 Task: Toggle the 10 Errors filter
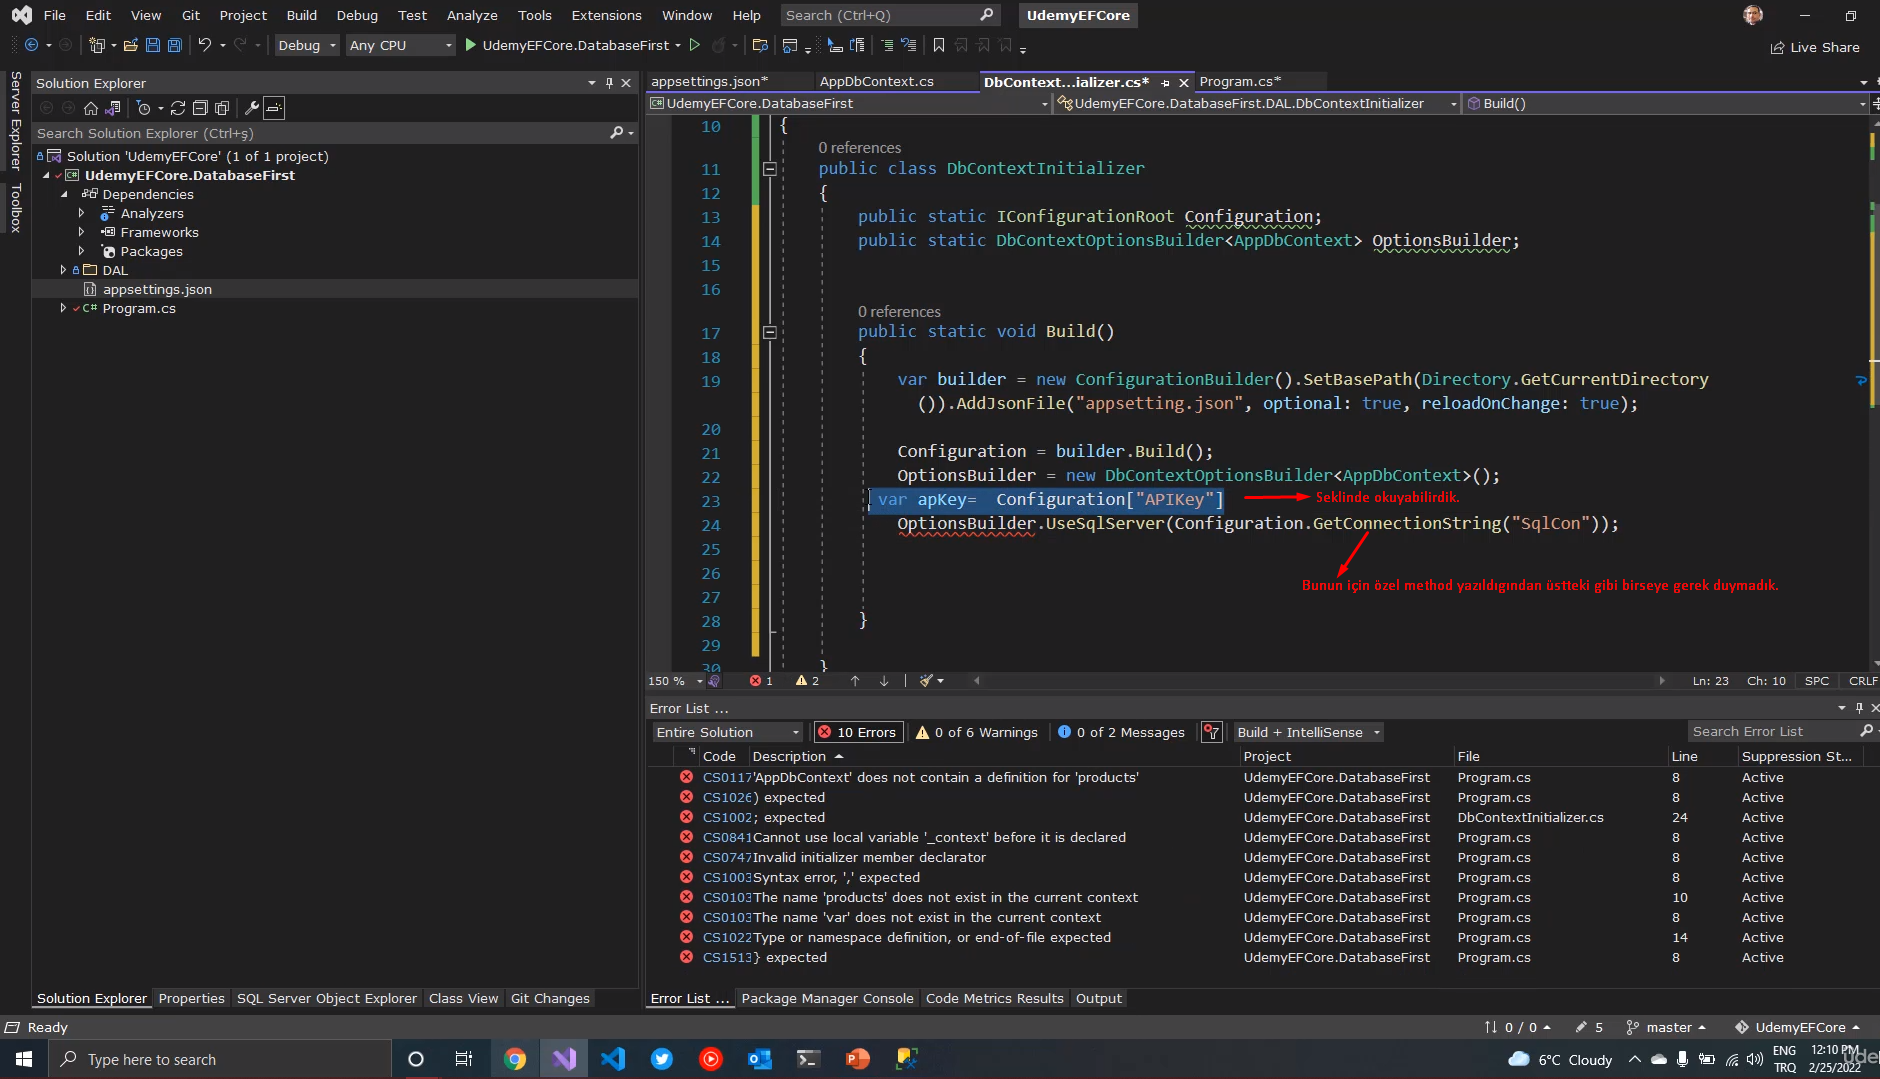point(857,731)
